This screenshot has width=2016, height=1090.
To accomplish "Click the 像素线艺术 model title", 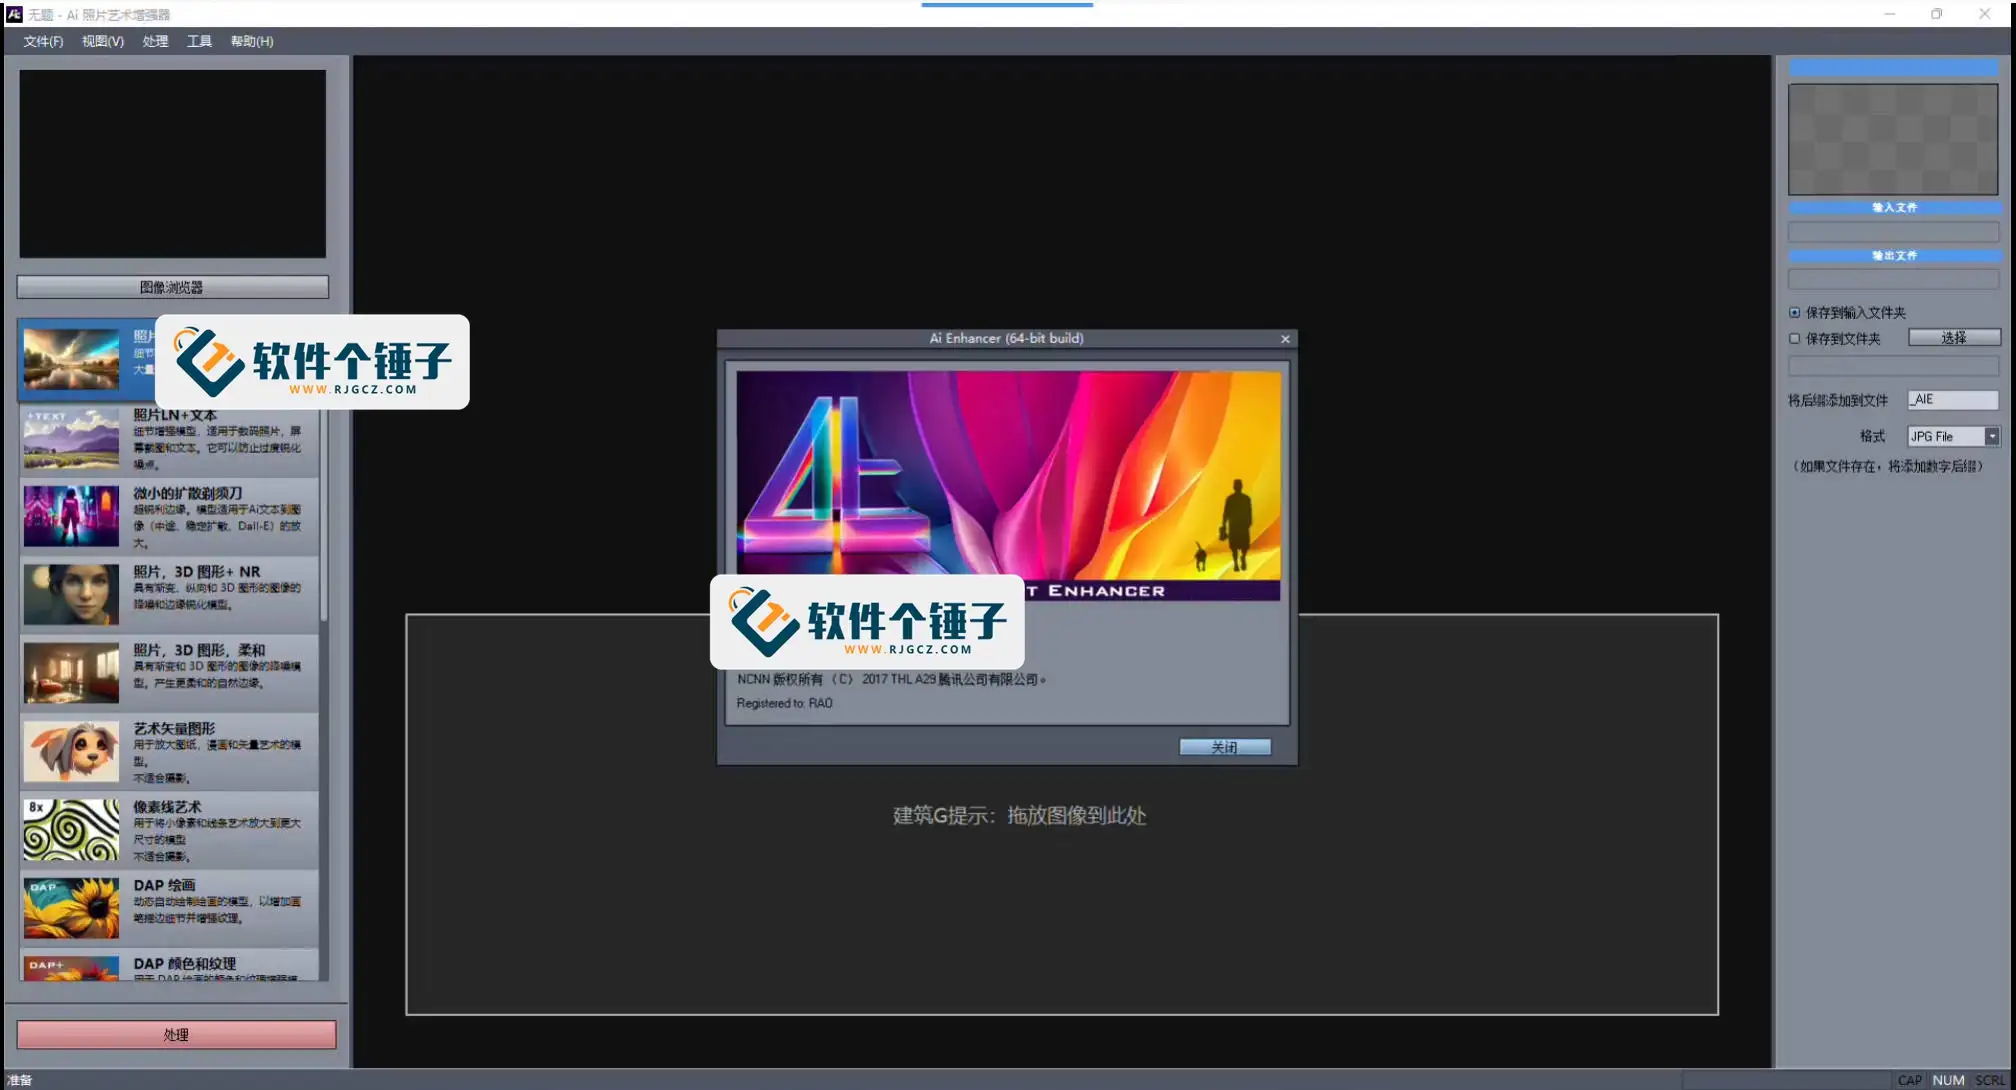I will click(x=167, y=806).
